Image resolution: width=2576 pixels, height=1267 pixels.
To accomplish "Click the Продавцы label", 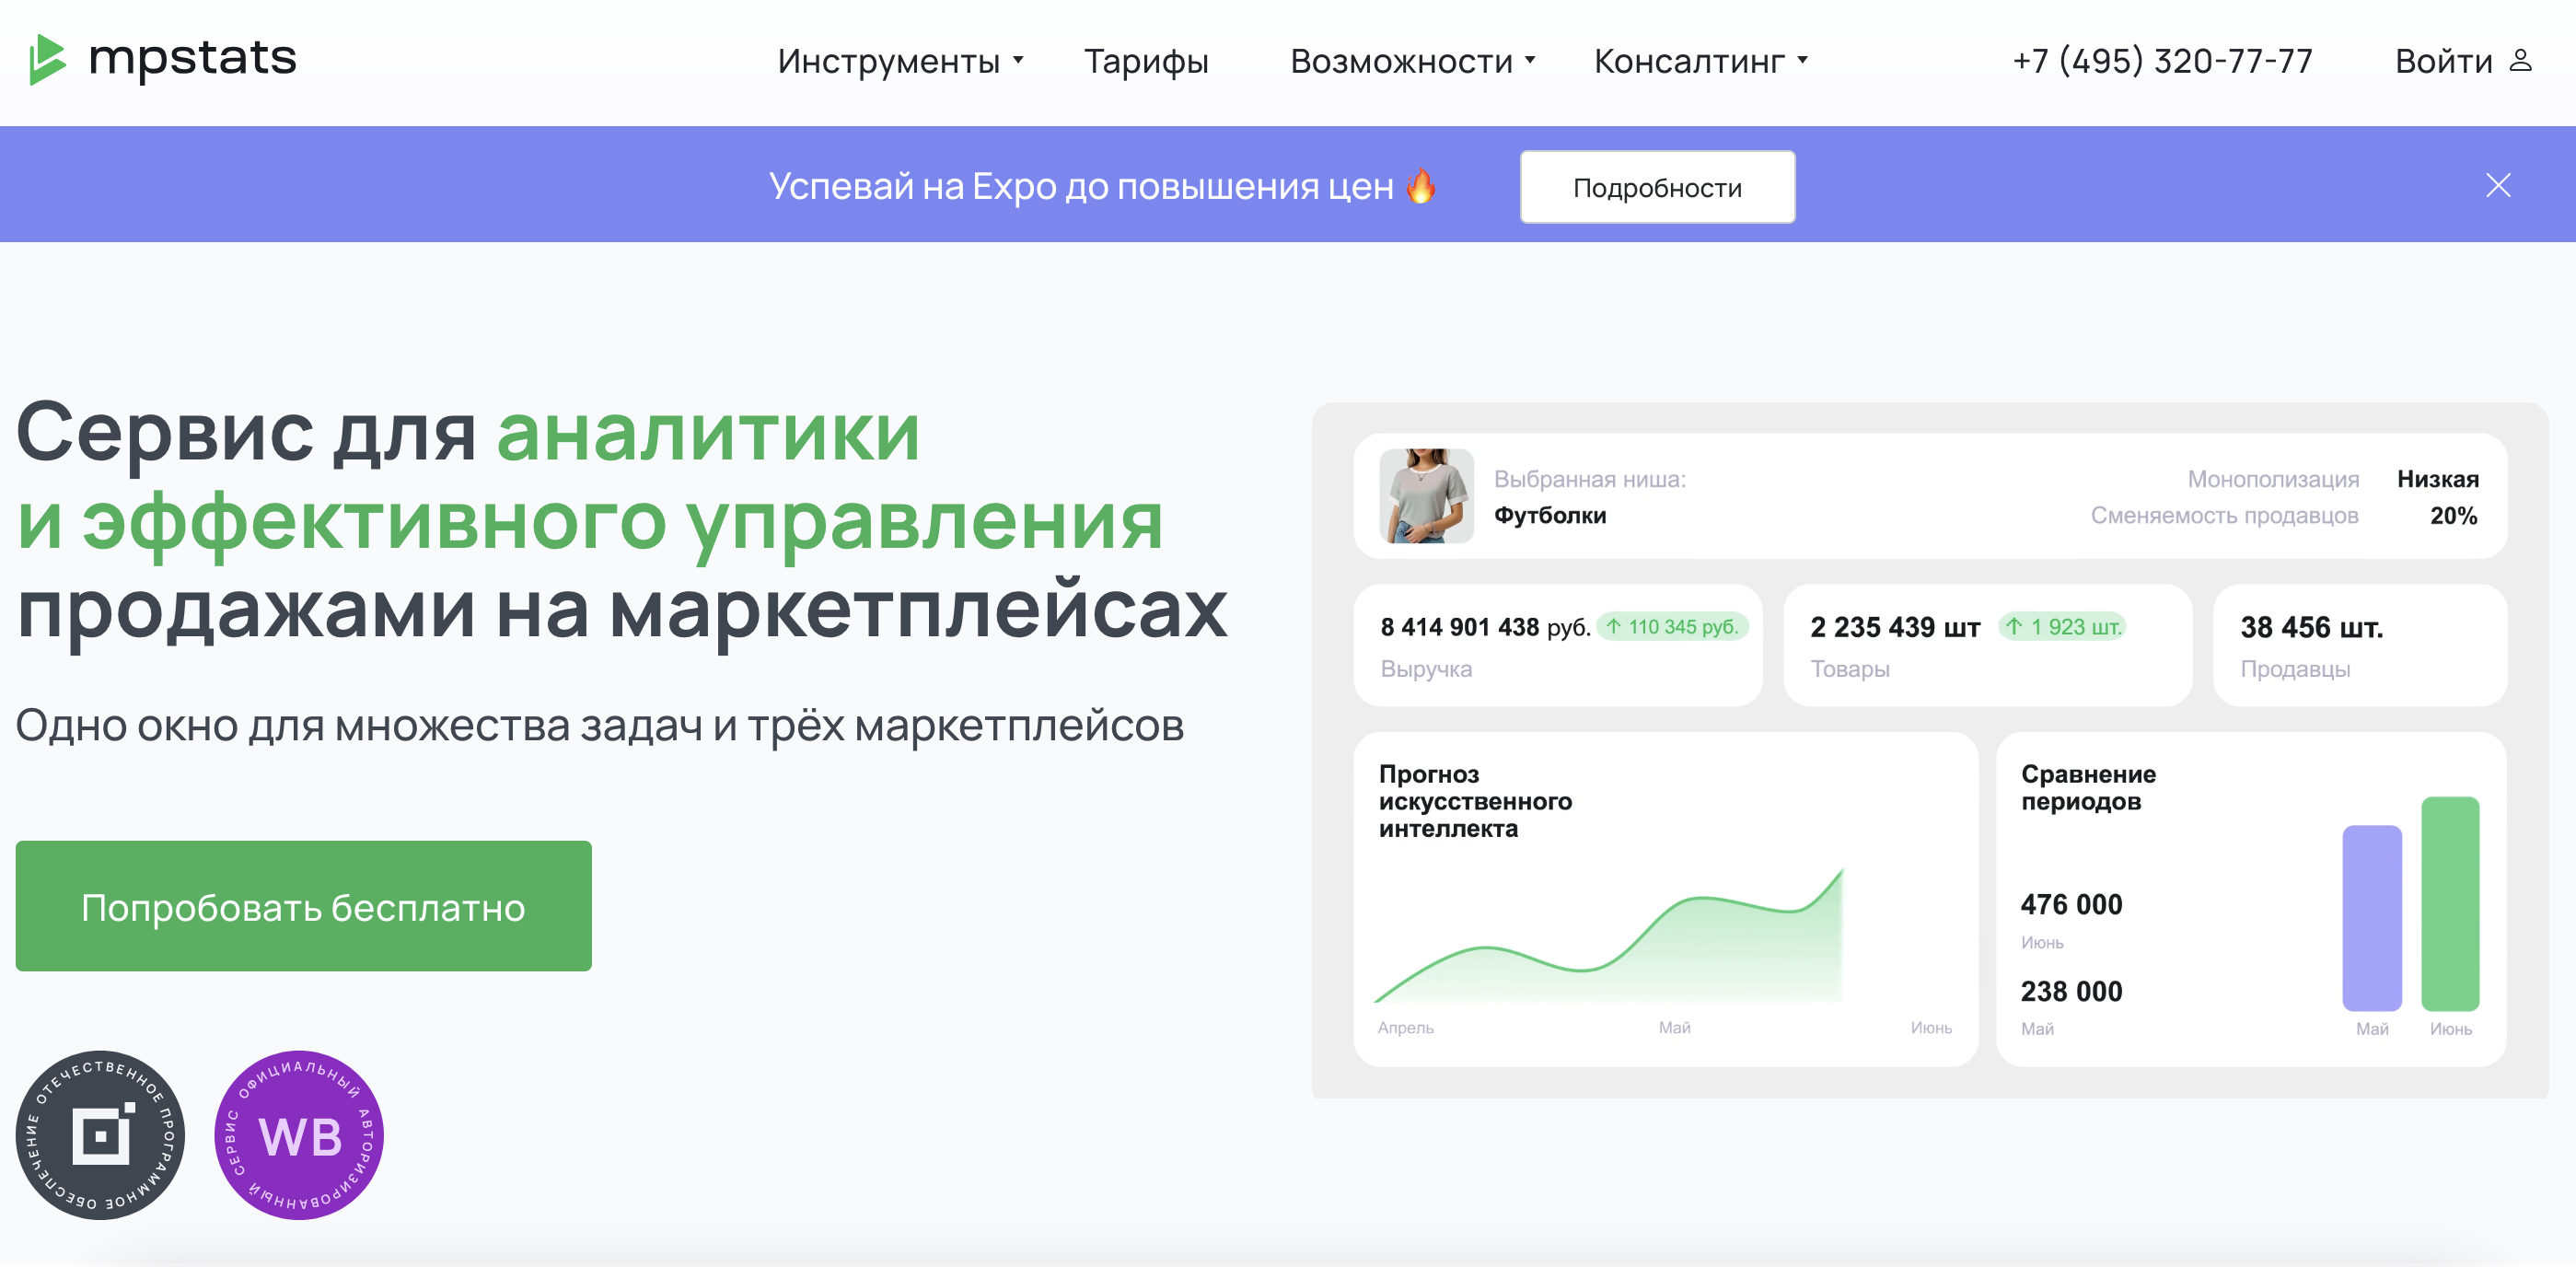I will pyautogui.click(x=2295, y=669).
